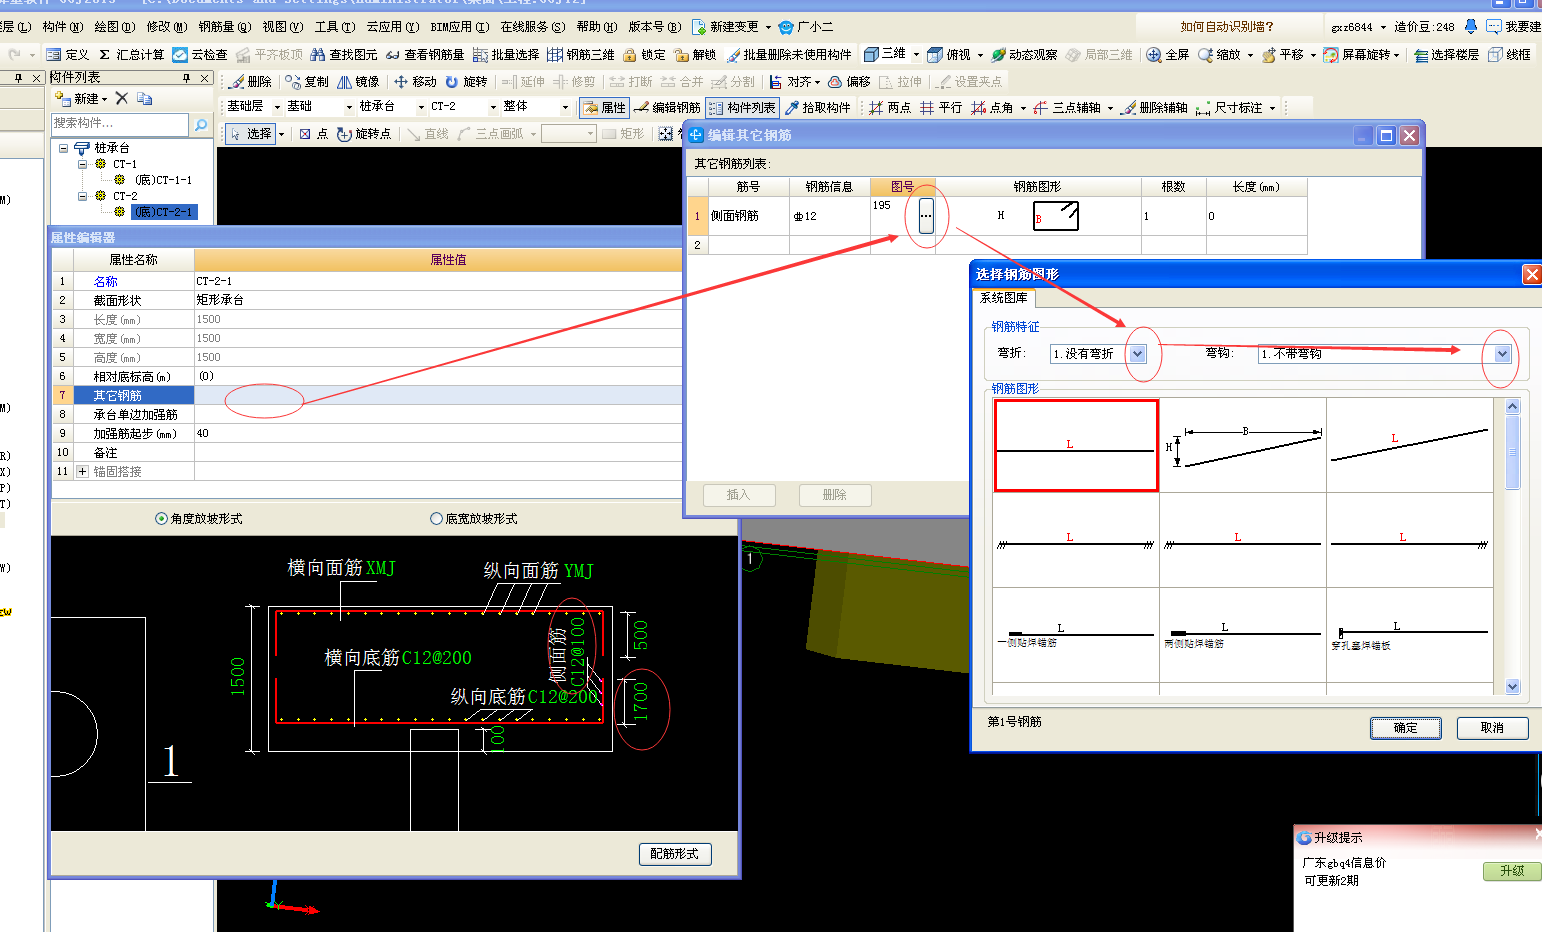The image size is (1542, 932).
Task: Click search magnifier in component list
Action: [201, 124]
